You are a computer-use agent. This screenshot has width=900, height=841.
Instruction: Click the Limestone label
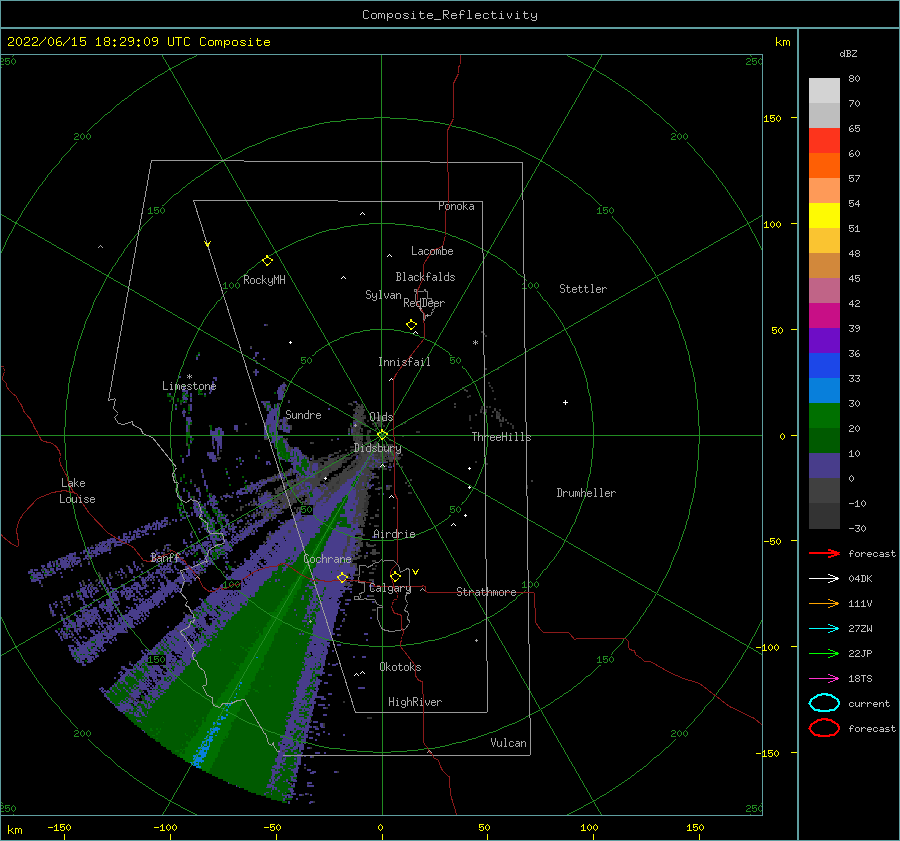189,386
